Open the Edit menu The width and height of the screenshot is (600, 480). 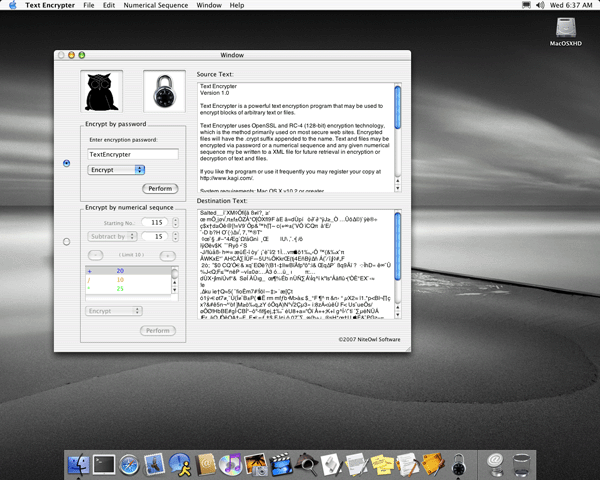pos(109,5)
